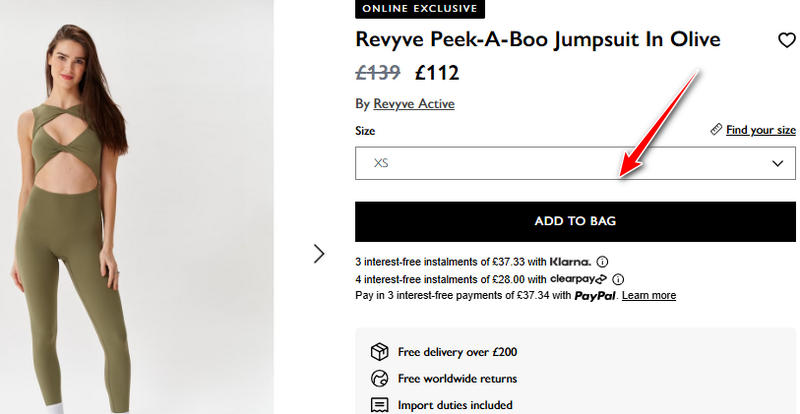Click the Import duties included icon
The width and height of the screenshot is (800, 414).
tap(379, 405)
